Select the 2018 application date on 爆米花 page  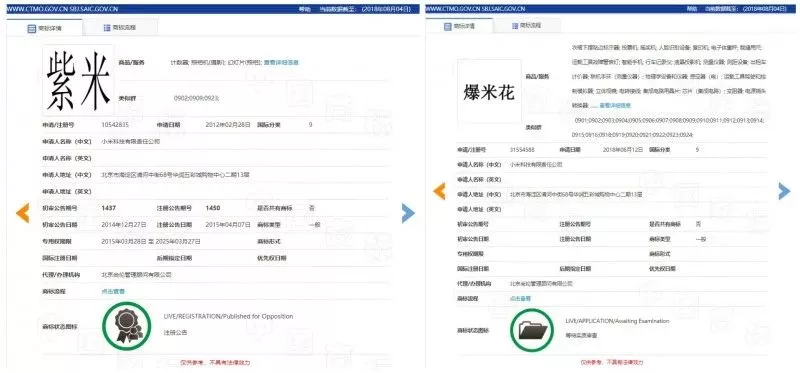(x=623, y=150)
